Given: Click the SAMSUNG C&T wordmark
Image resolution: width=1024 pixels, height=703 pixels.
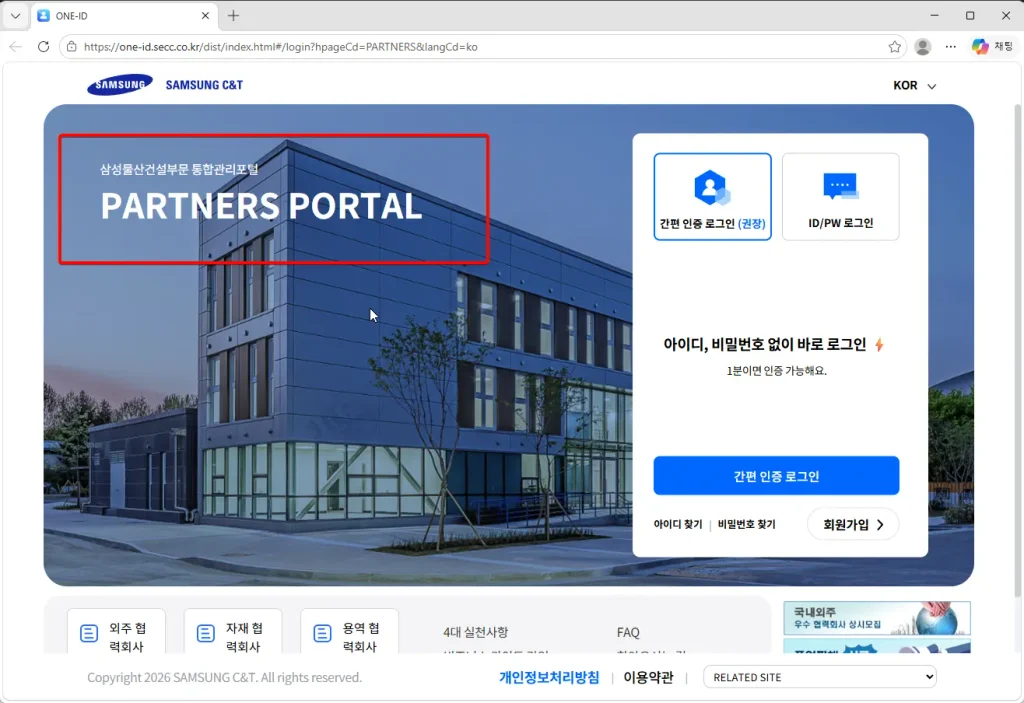Looking at the screenshot, I should click(204, 85).
